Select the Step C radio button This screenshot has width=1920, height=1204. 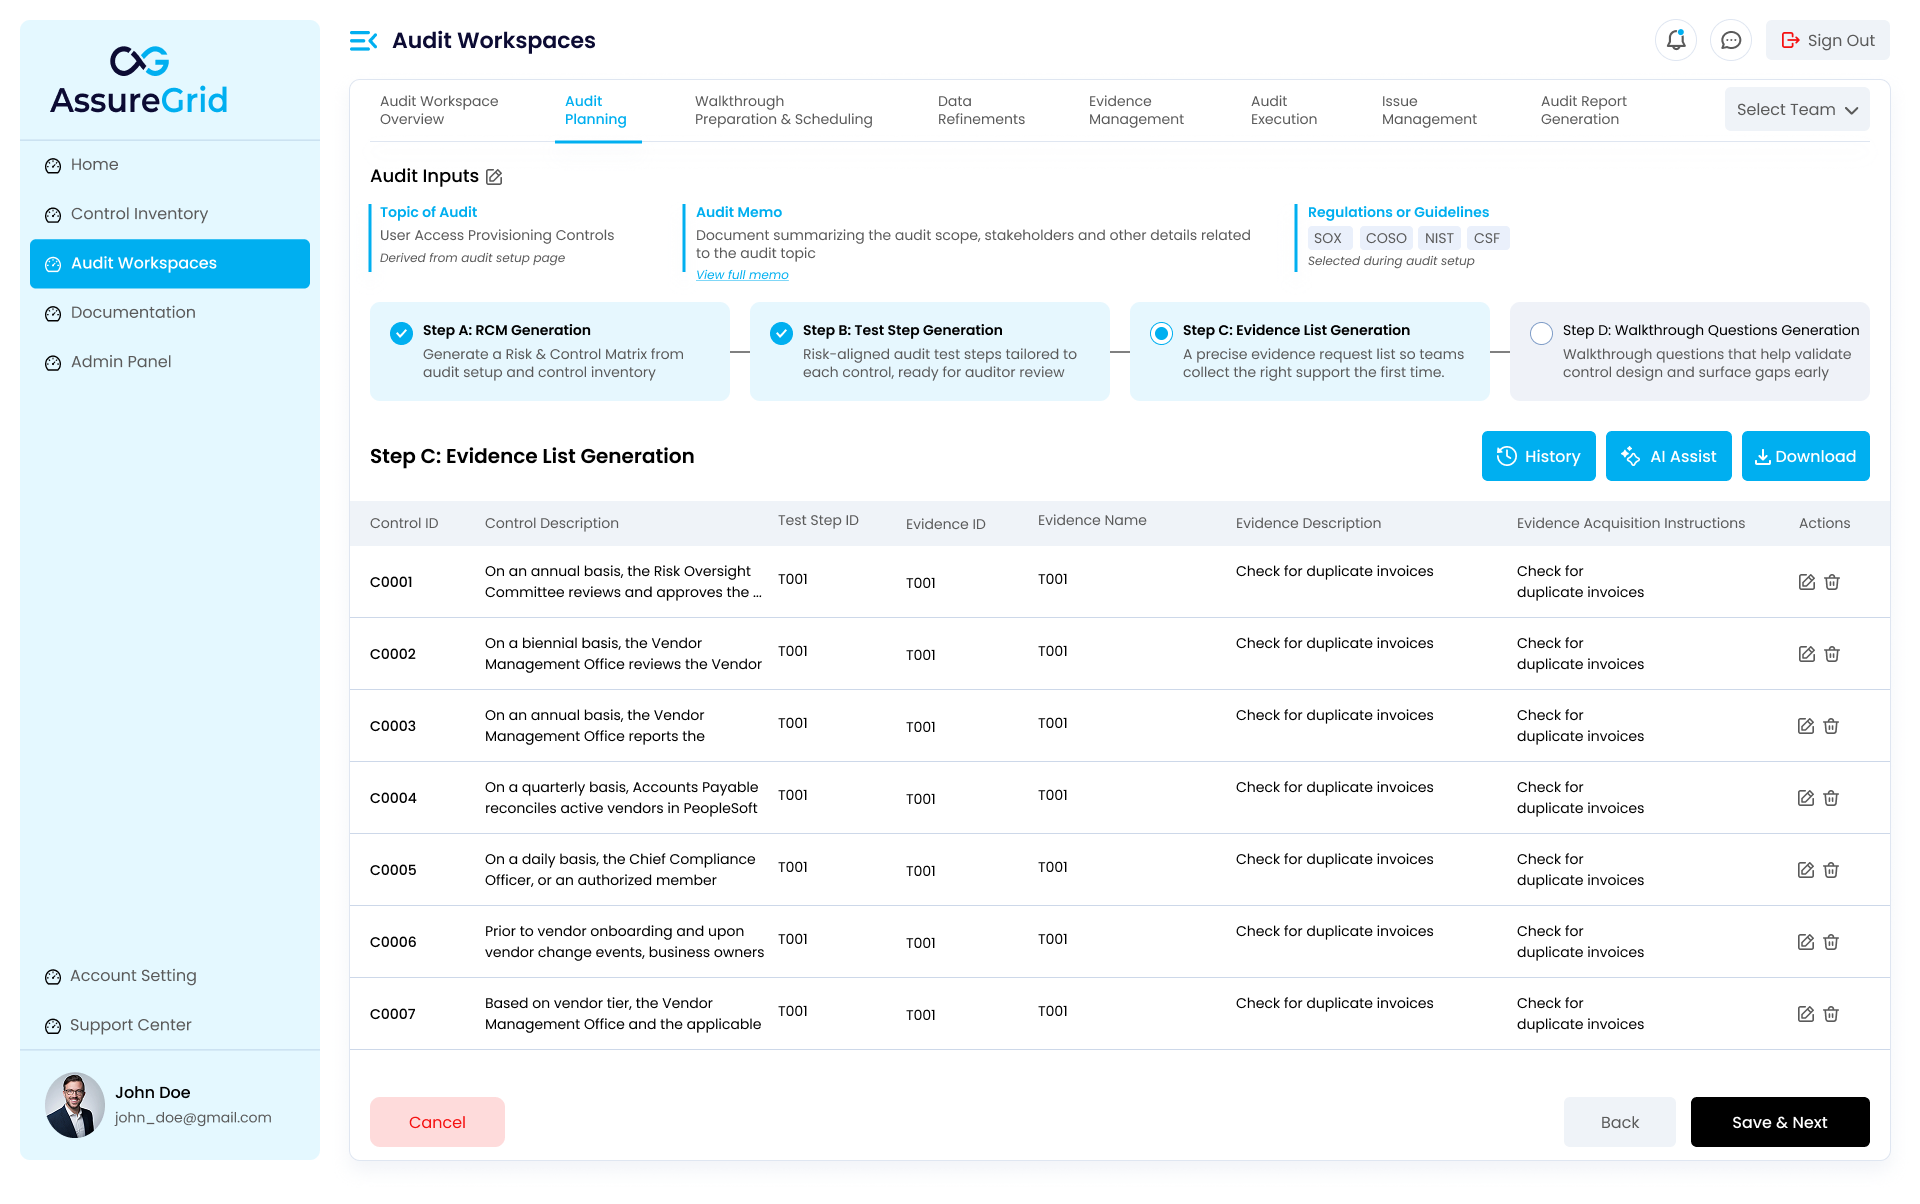coord(1161,333)
